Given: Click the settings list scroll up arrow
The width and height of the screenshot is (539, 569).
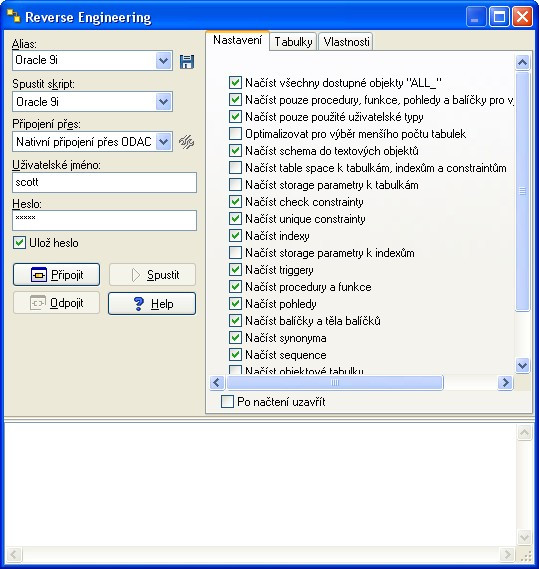Looking at the screenshot, I should (523, 62).
